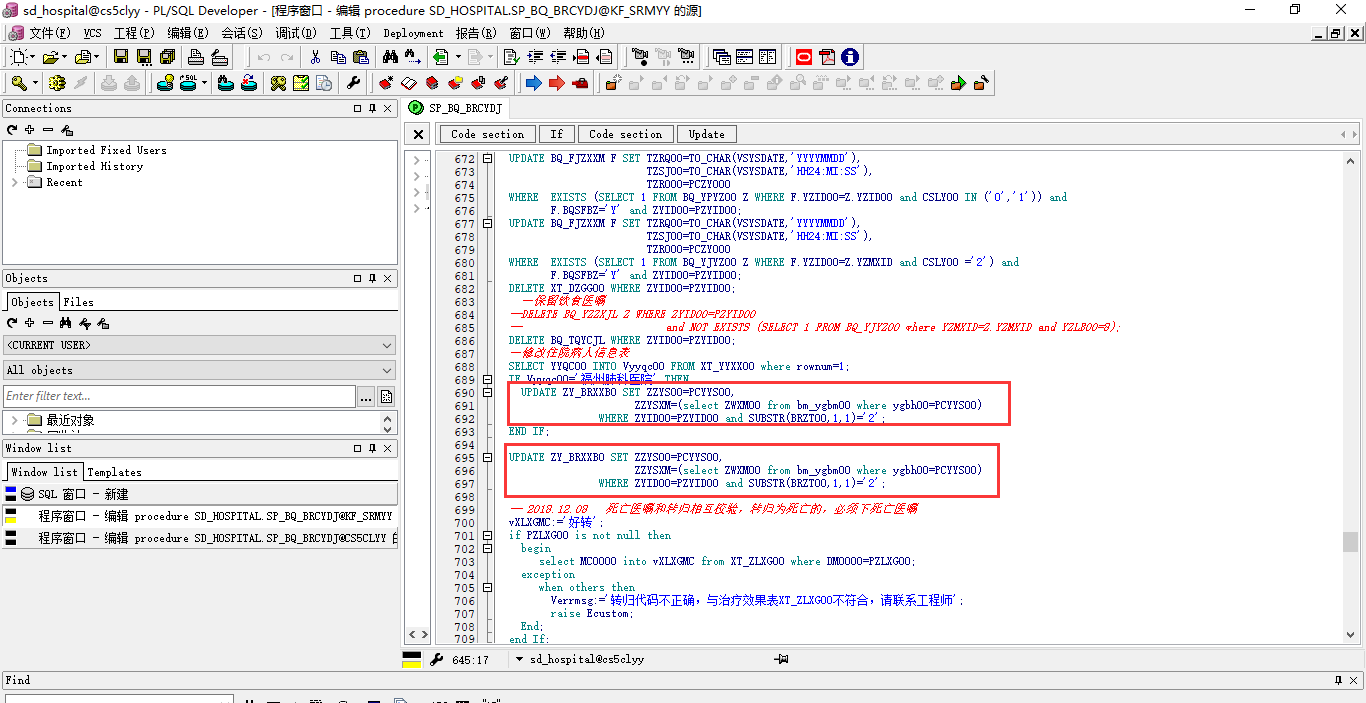Click the Save icon in the toolbar
This screenshot has height=703, width=1366.
click(x=121, y=57)
